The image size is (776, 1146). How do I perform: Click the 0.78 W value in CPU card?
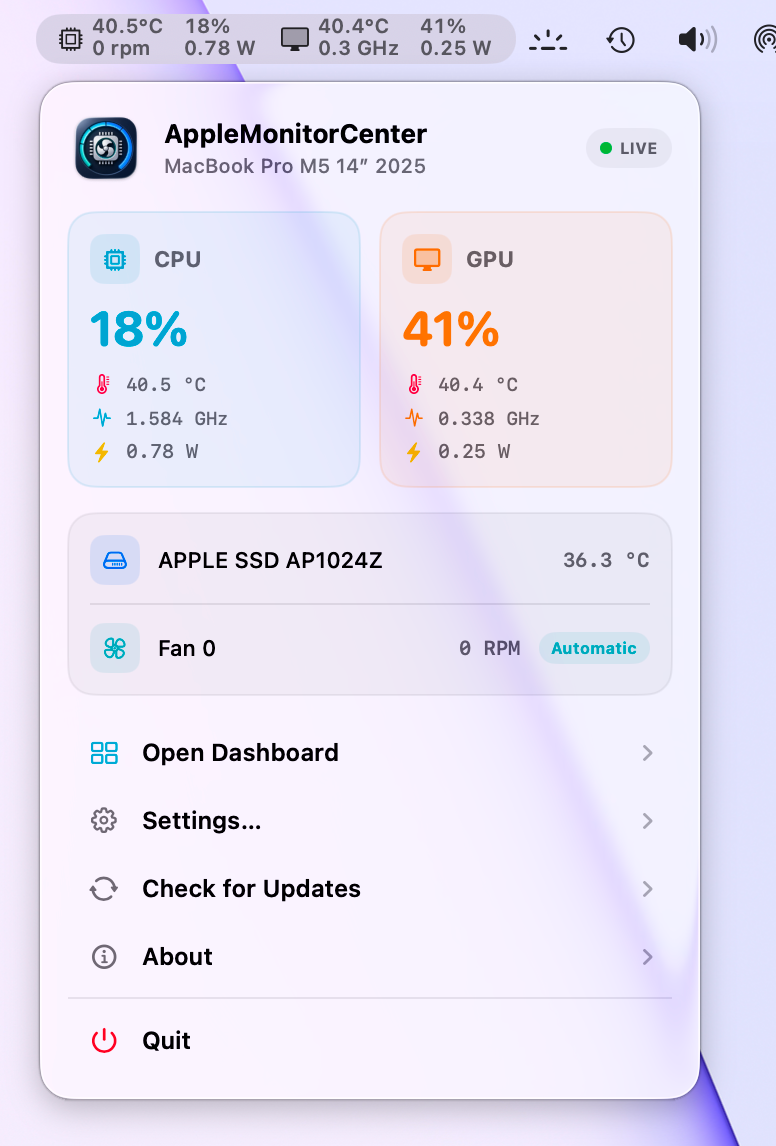[x=161, y=452]
